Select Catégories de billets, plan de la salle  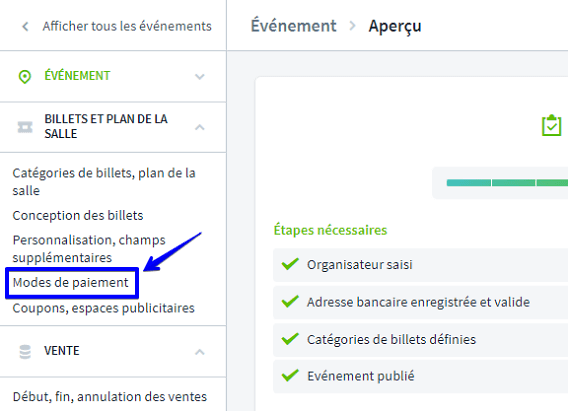(104, 182)
